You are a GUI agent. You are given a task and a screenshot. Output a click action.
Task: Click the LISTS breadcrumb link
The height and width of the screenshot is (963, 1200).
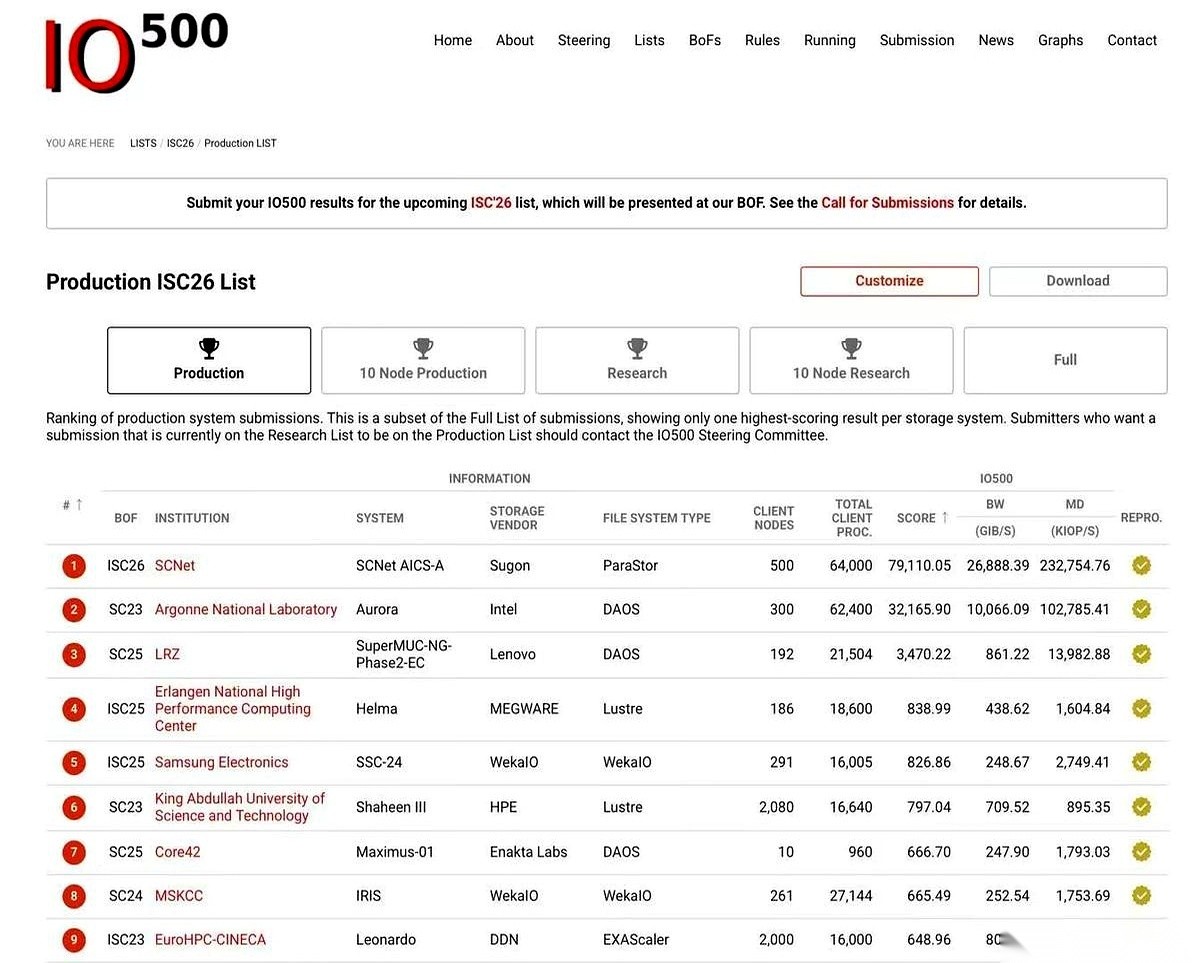pos(143,143)
